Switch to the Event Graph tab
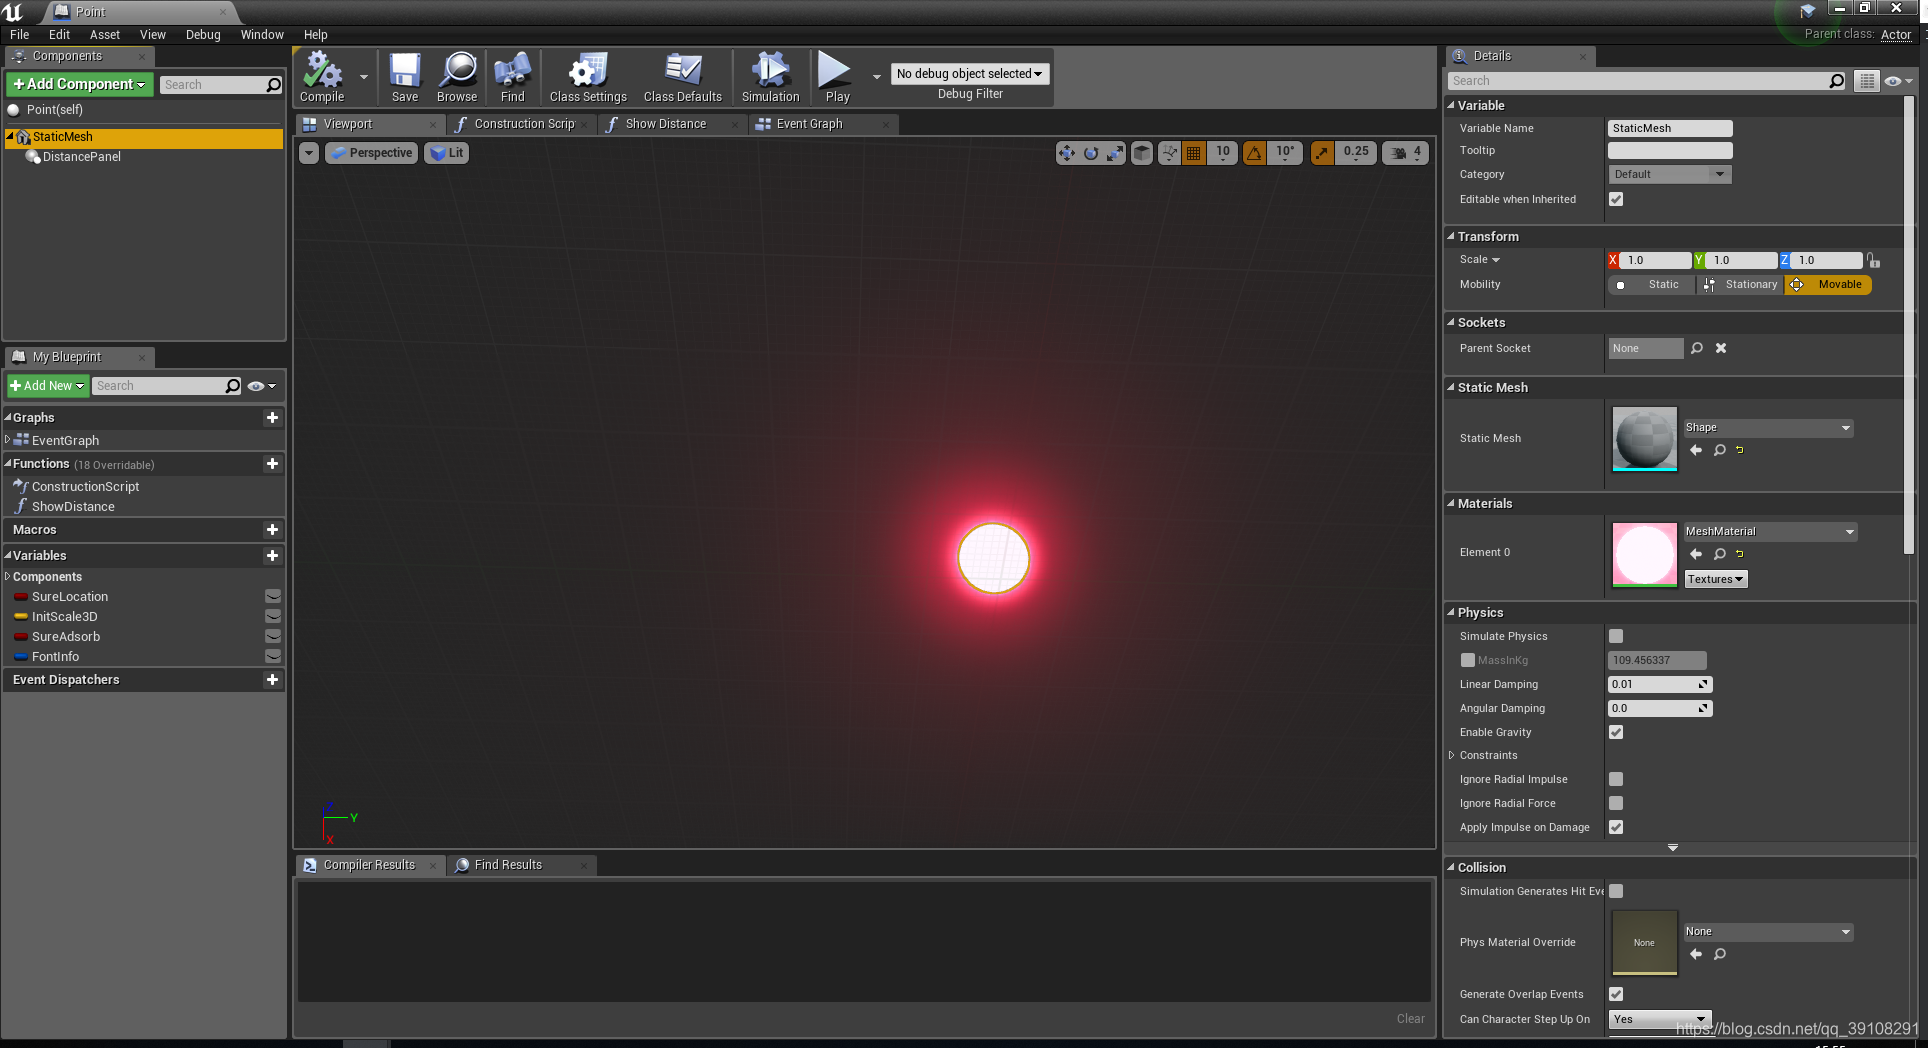The image size is (1928, 1048). click(x=812, y=123)
